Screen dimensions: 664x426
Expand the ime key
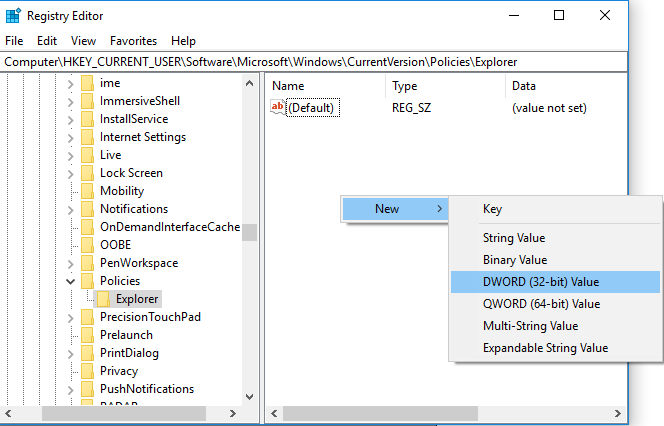70,84
